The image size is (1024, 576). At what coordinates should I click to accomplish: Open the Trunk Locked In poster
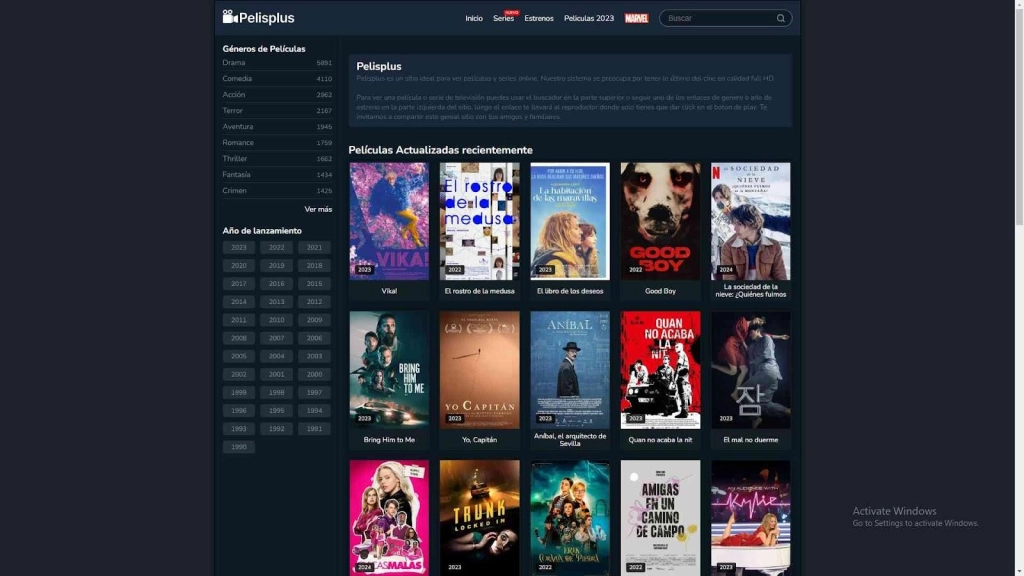(479, 517)
